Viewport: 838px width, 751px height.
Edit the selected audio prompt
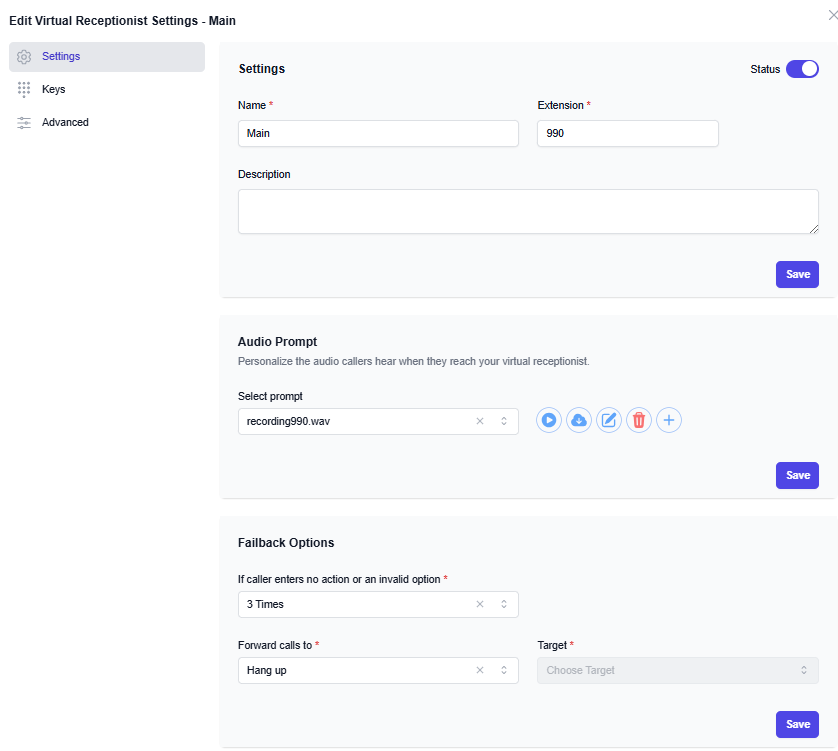(x=609, y=420)
